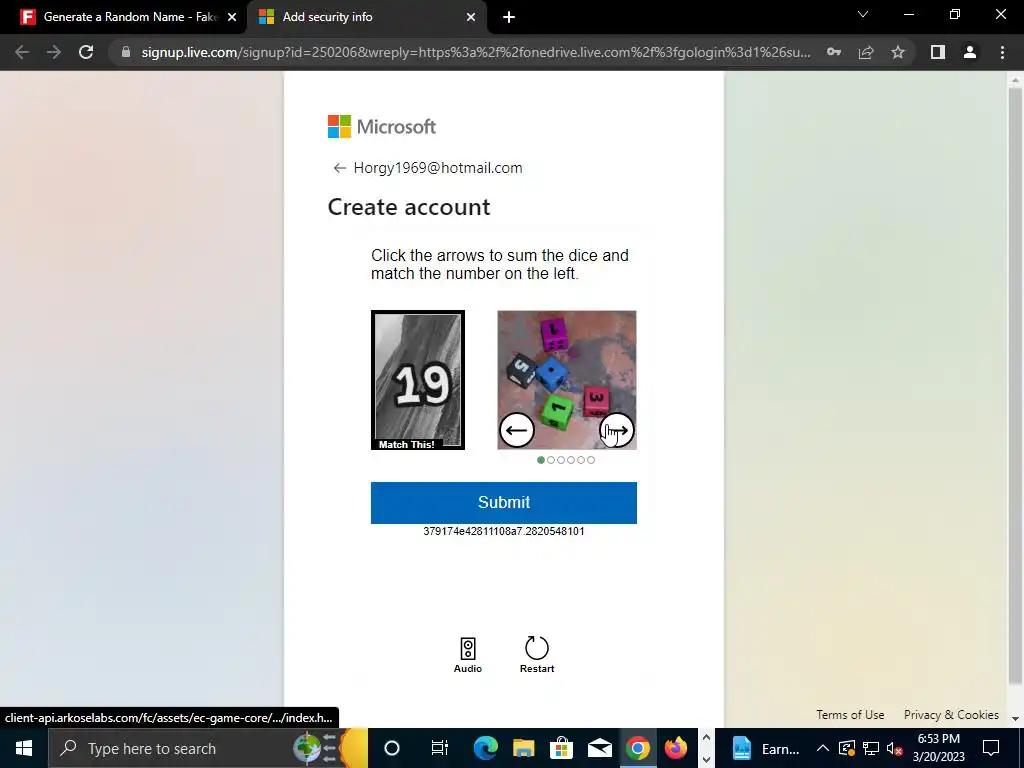Viewport: 1024px width, 768px height.
Task: Restart the captcha puzzle
Action: [x=537, y=655]
